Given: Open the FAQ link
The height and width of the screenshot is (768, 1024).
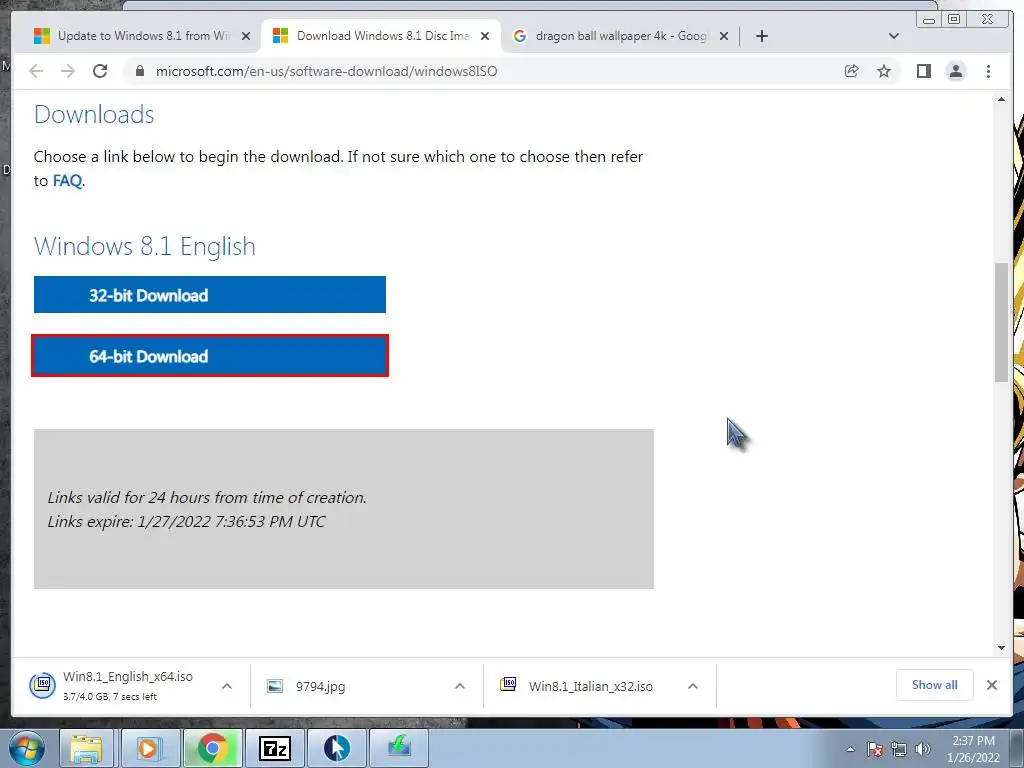Looking at the screenshot, I should pyautogui.click(x=67, y=181).
